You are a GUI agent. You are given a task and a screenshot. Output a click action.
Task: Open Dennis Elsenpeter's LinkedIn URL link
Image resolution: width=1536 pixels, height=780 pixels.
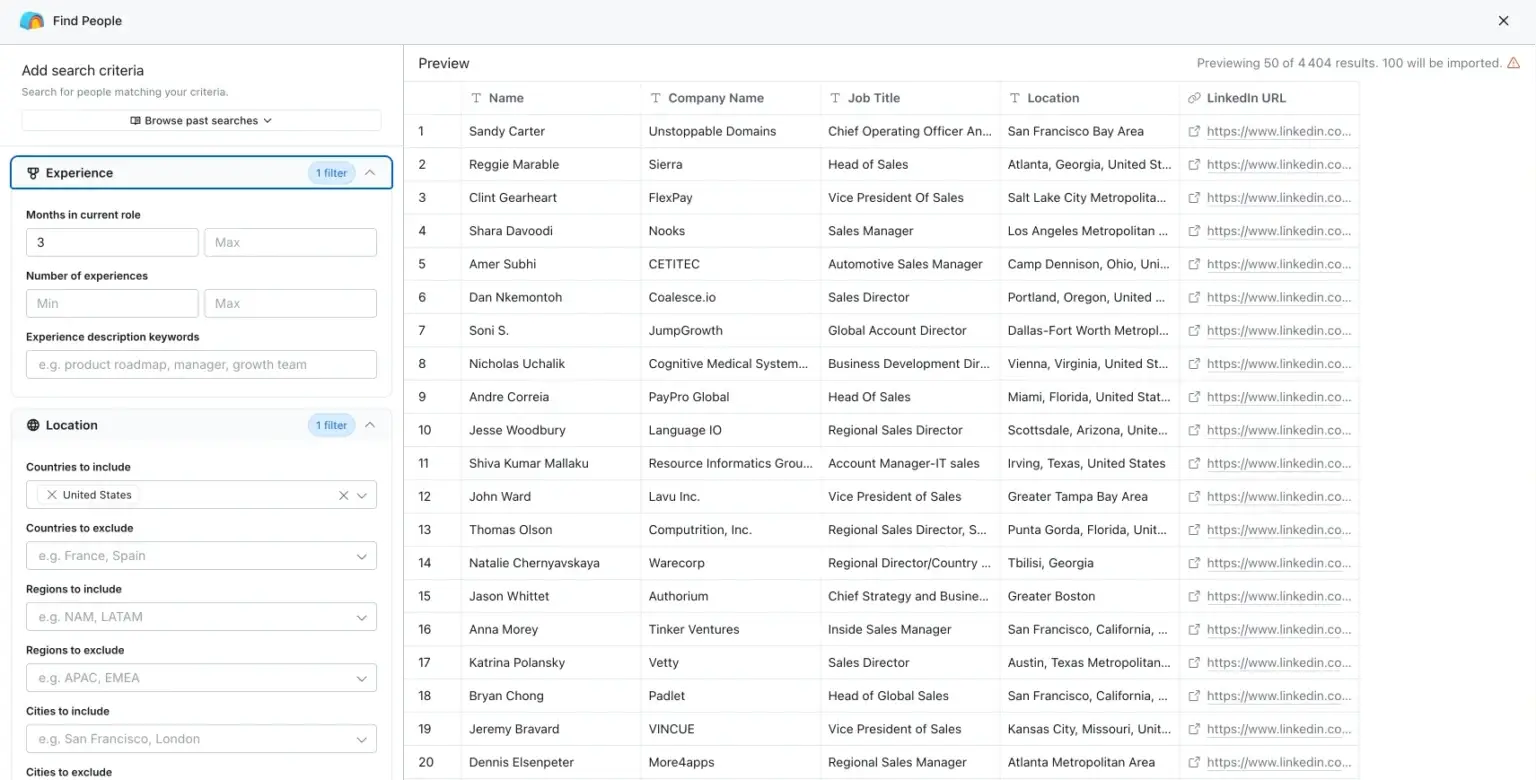[1279, 762]
